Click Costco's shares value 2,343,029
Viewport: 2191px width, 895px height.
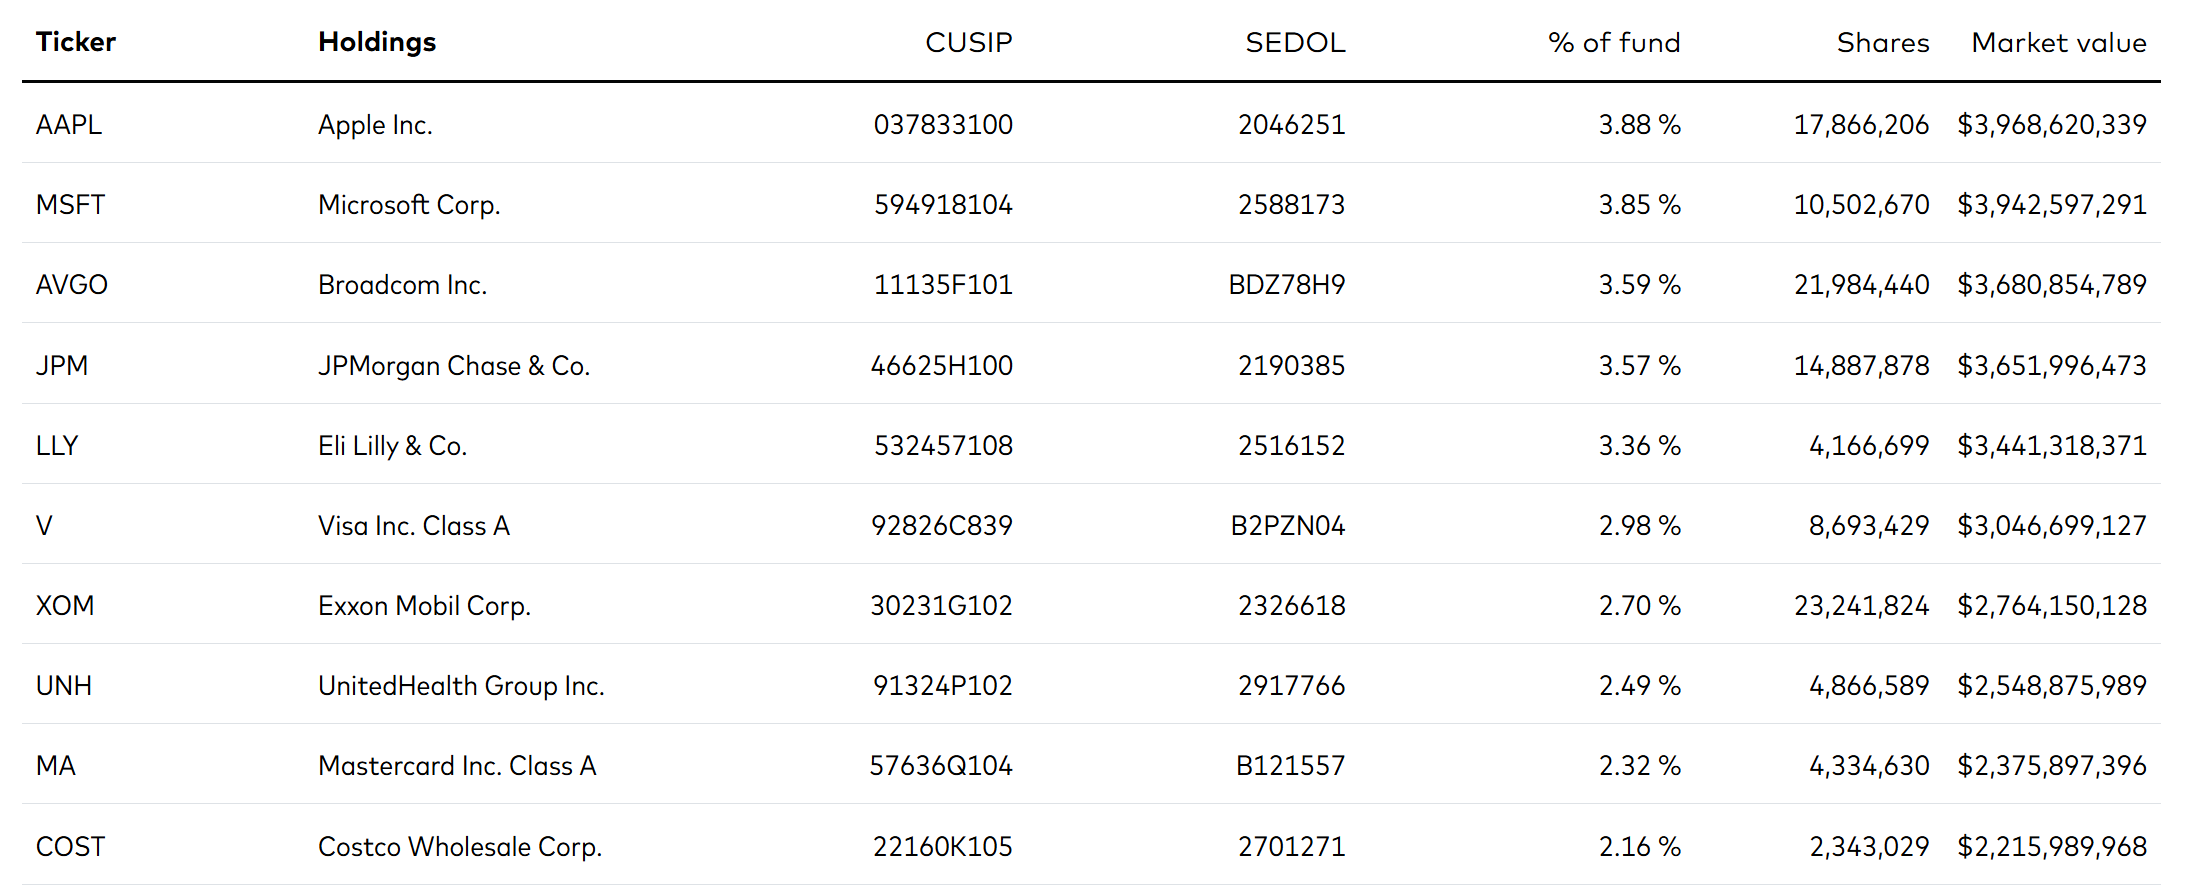coord(1869,847)
